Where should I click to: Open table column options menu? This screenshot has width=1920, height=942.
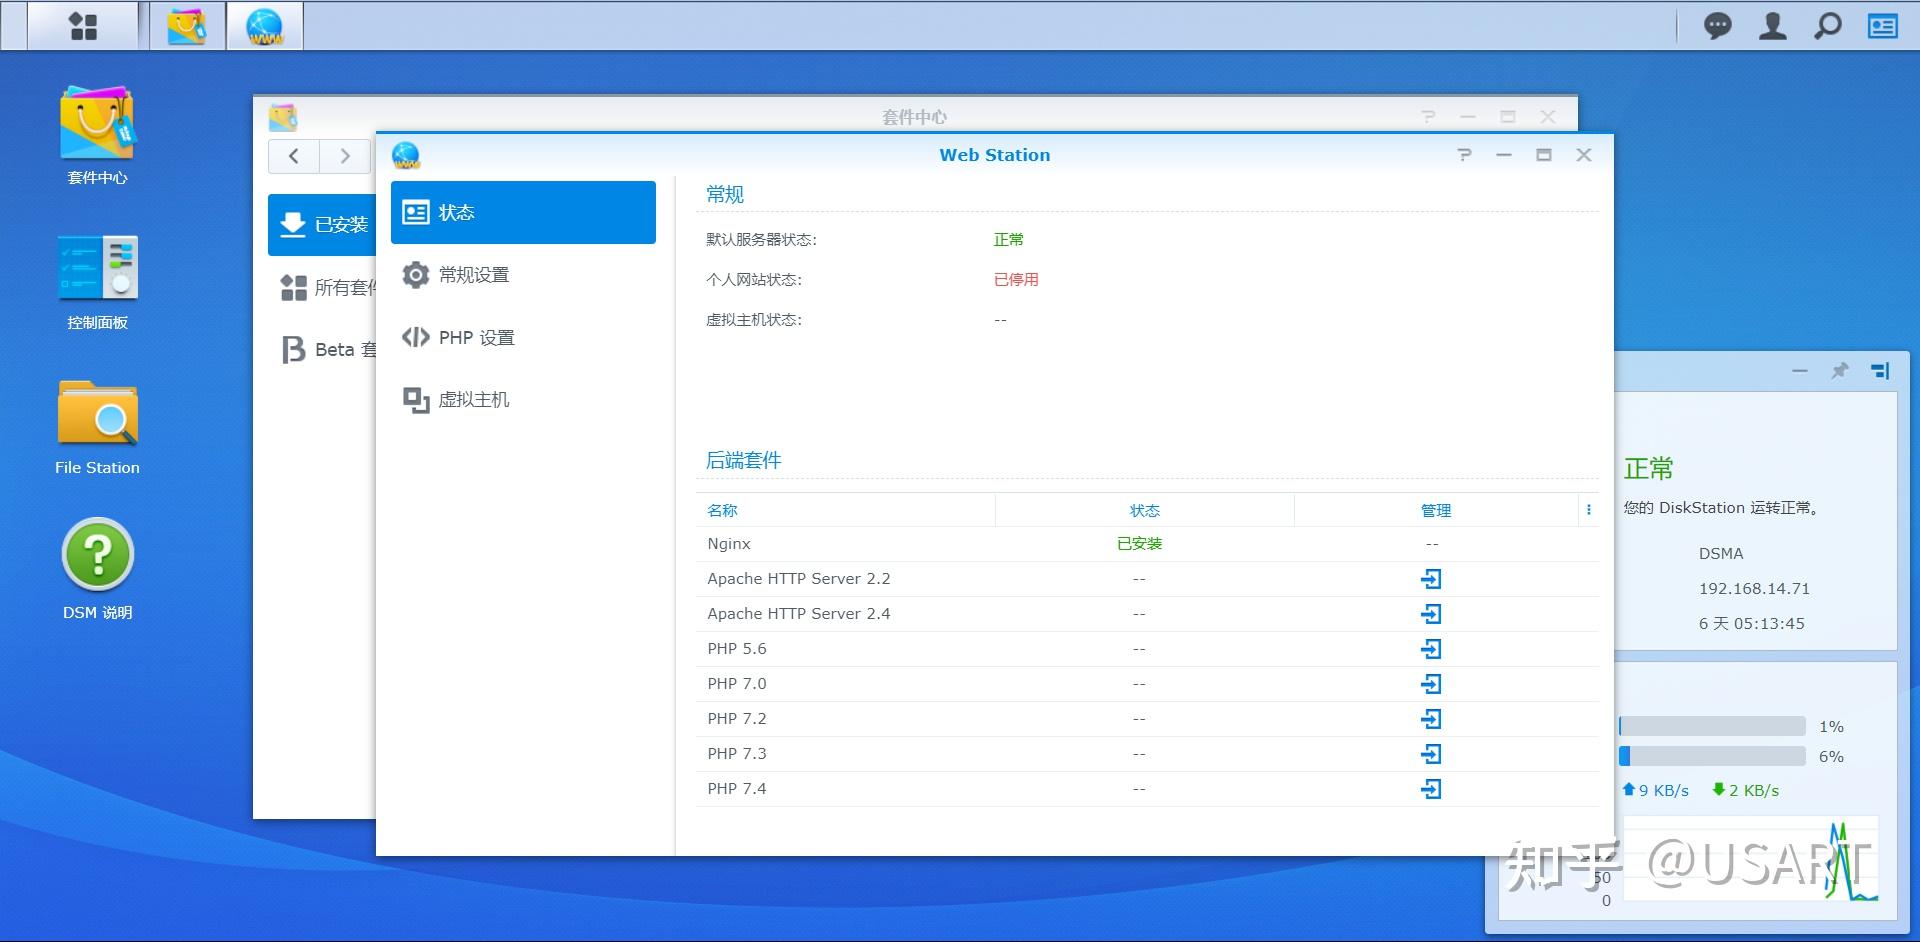pyautogui.click(x=1588, y=510)
